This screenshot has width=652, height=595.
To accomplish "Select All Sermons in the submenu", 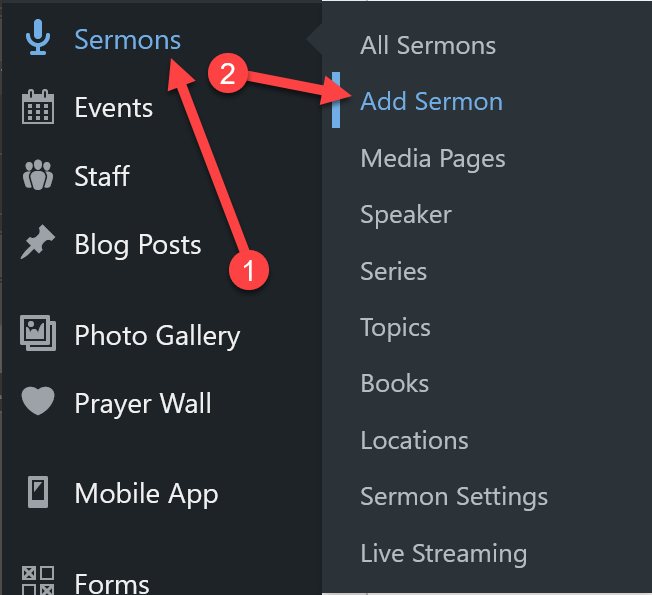I will click(x=428, y=45).
